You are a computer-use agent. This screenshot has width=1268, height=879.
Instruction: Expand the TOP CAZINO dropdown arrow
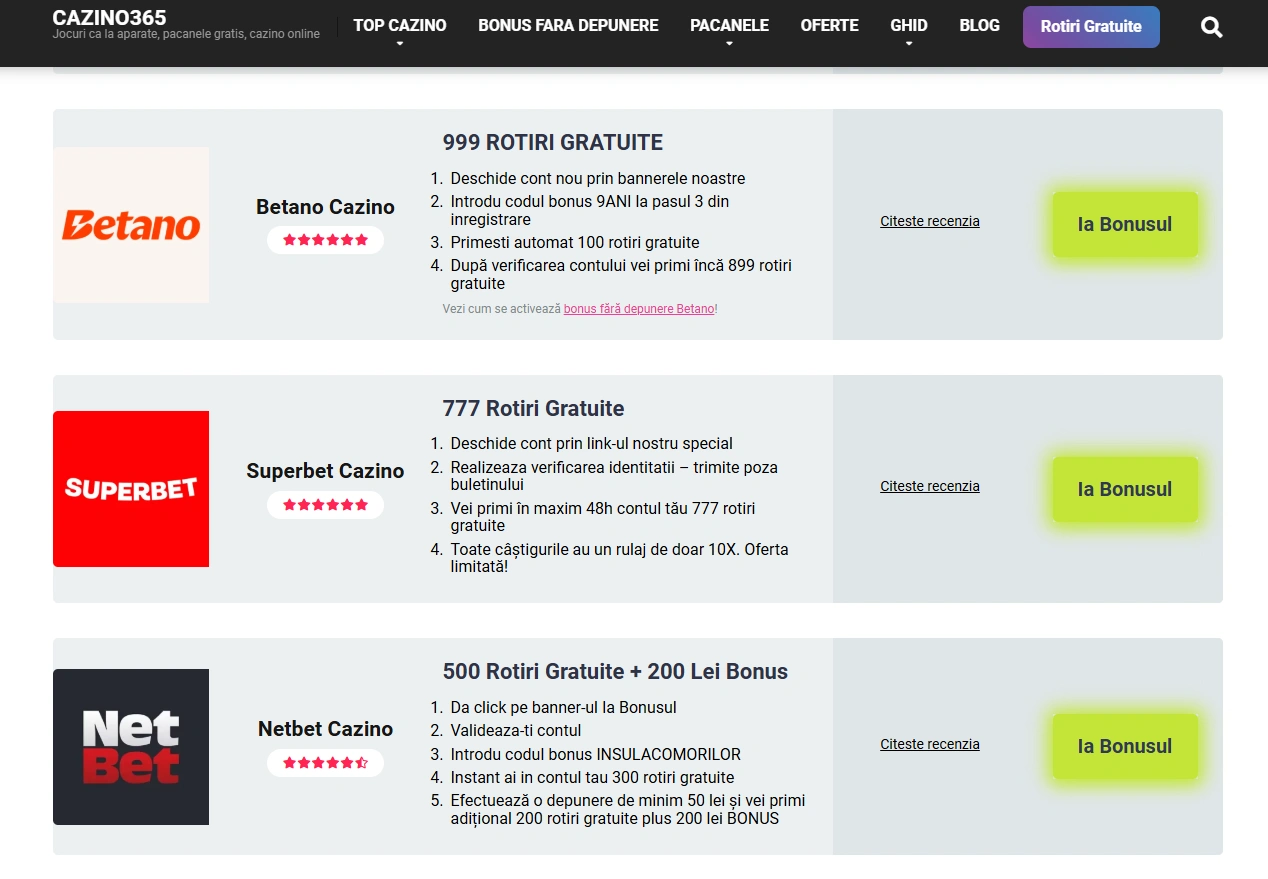pyautogui.click(x=400, y=44)
